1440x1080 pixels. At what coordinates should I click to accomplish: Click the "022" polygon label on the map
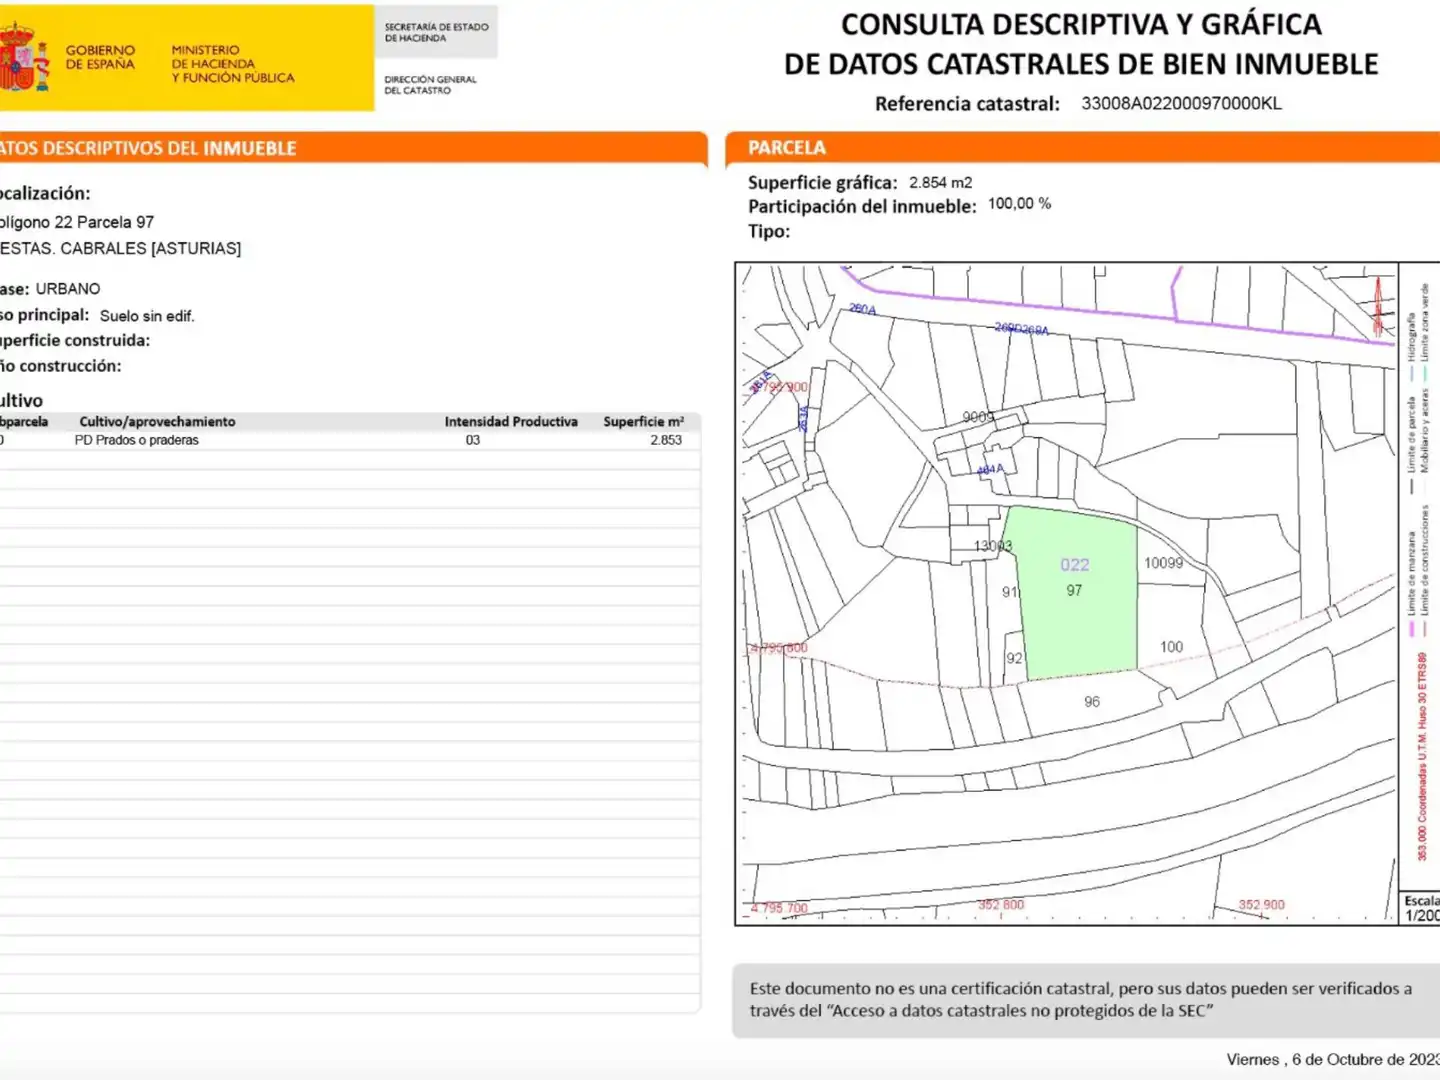[x=1075, y=565]
